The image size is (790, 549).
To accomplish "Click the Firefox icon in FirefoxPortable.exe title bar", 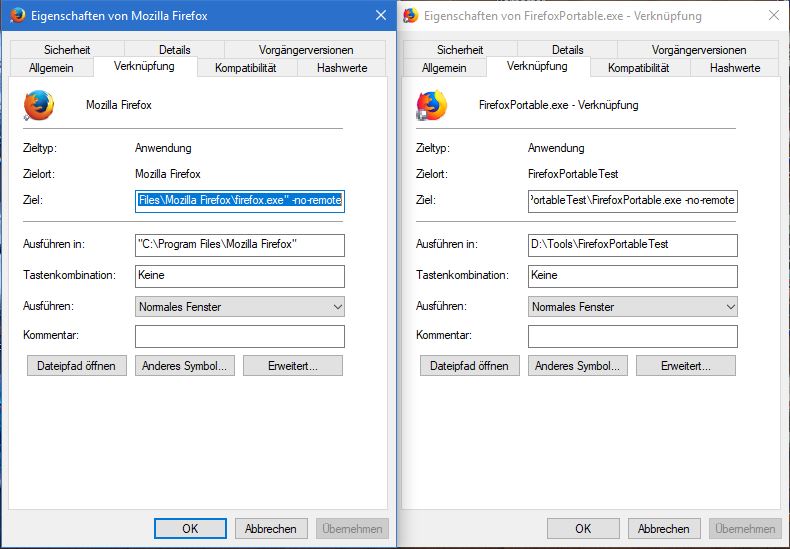I will 410,15.
